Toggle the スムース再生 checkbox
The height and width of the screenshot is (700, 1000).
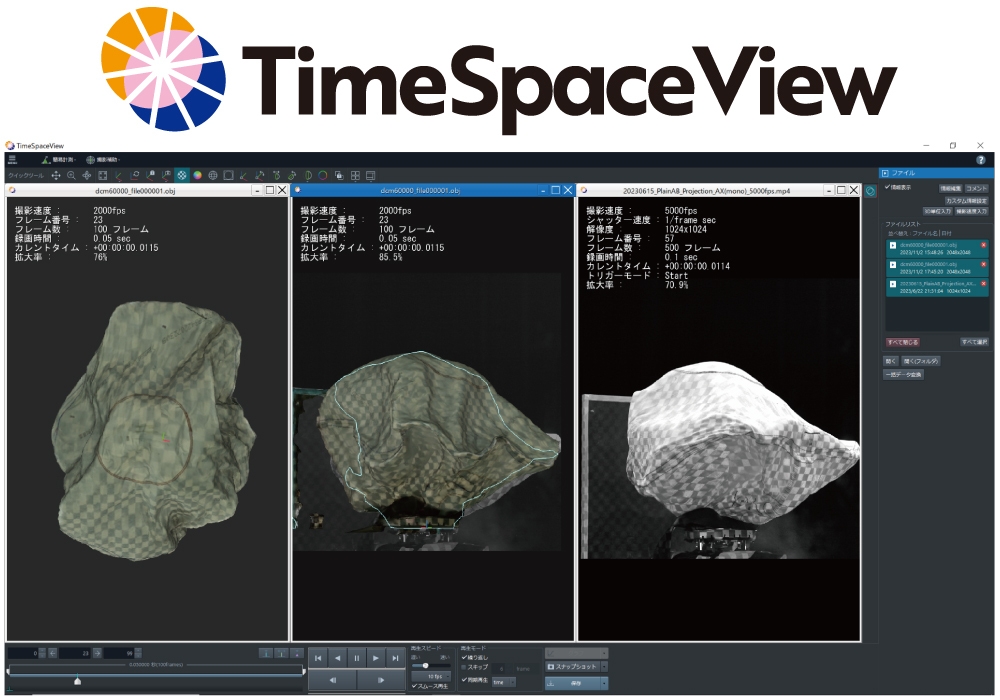415,686
